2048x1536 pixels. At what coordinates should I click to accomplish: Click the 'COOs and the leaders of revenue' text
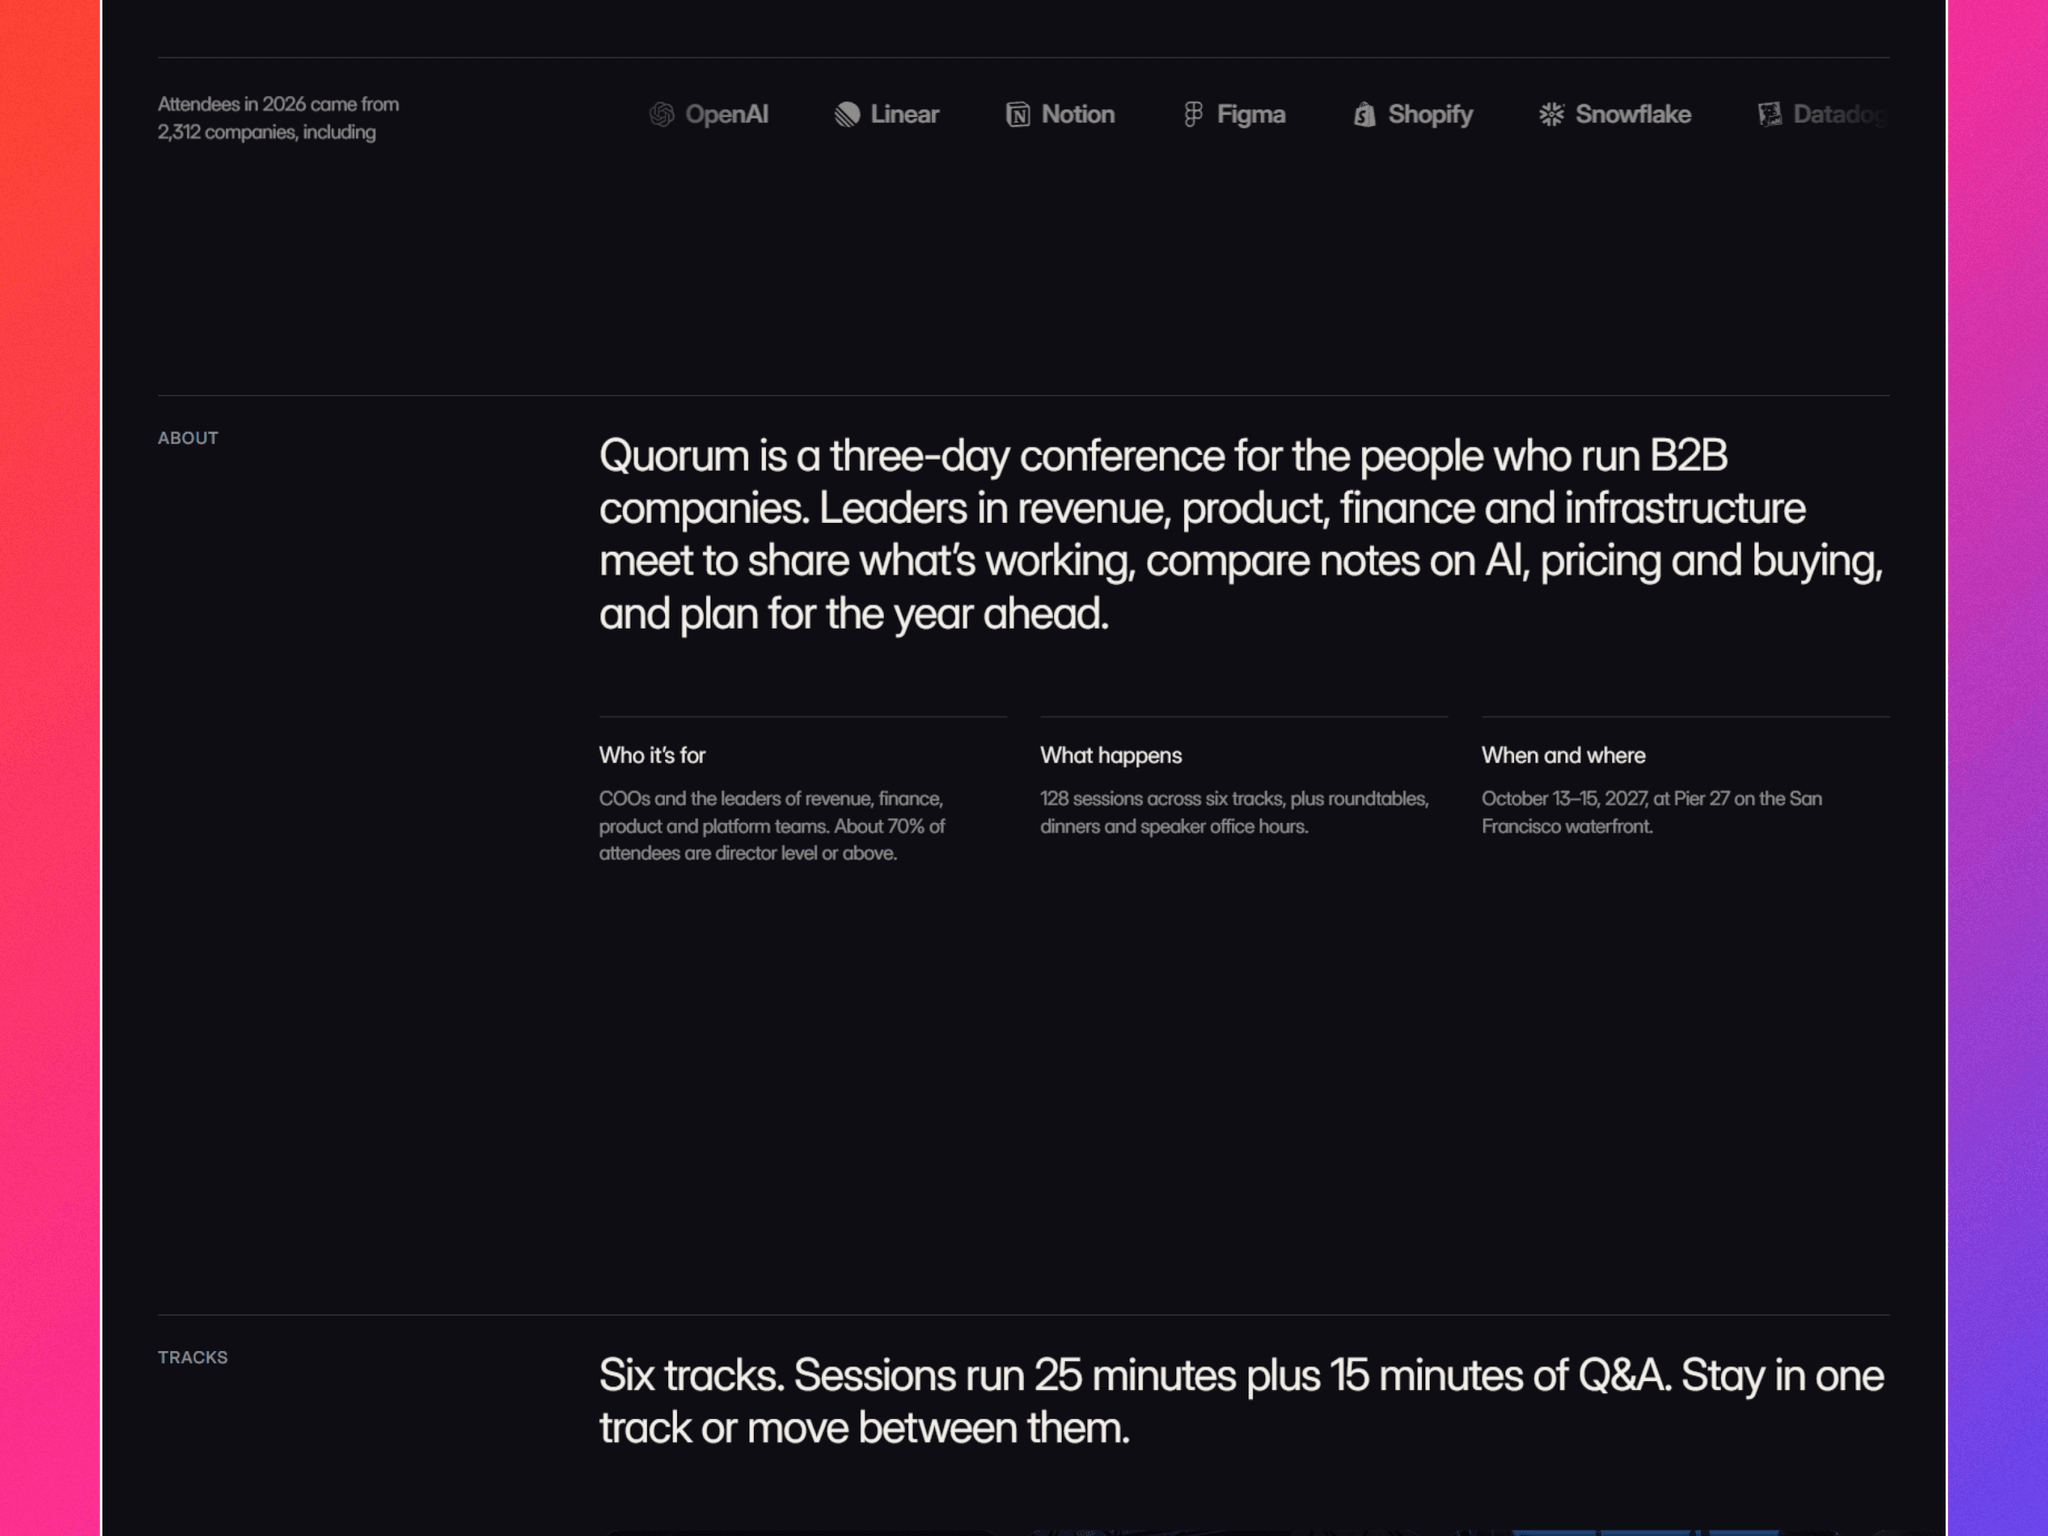772,826
